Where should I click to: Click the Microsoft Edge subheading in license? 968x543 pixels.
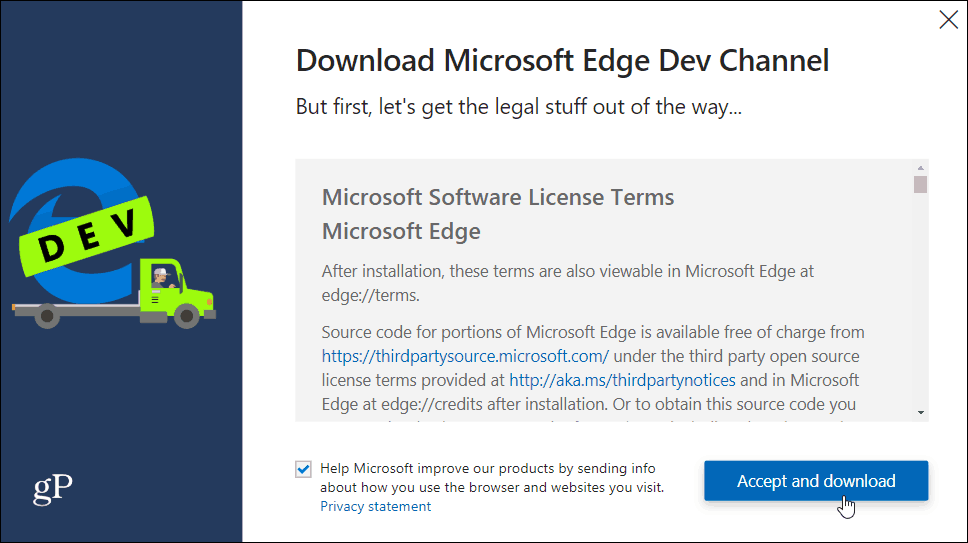pyautogui.click(x=401, y=232)
